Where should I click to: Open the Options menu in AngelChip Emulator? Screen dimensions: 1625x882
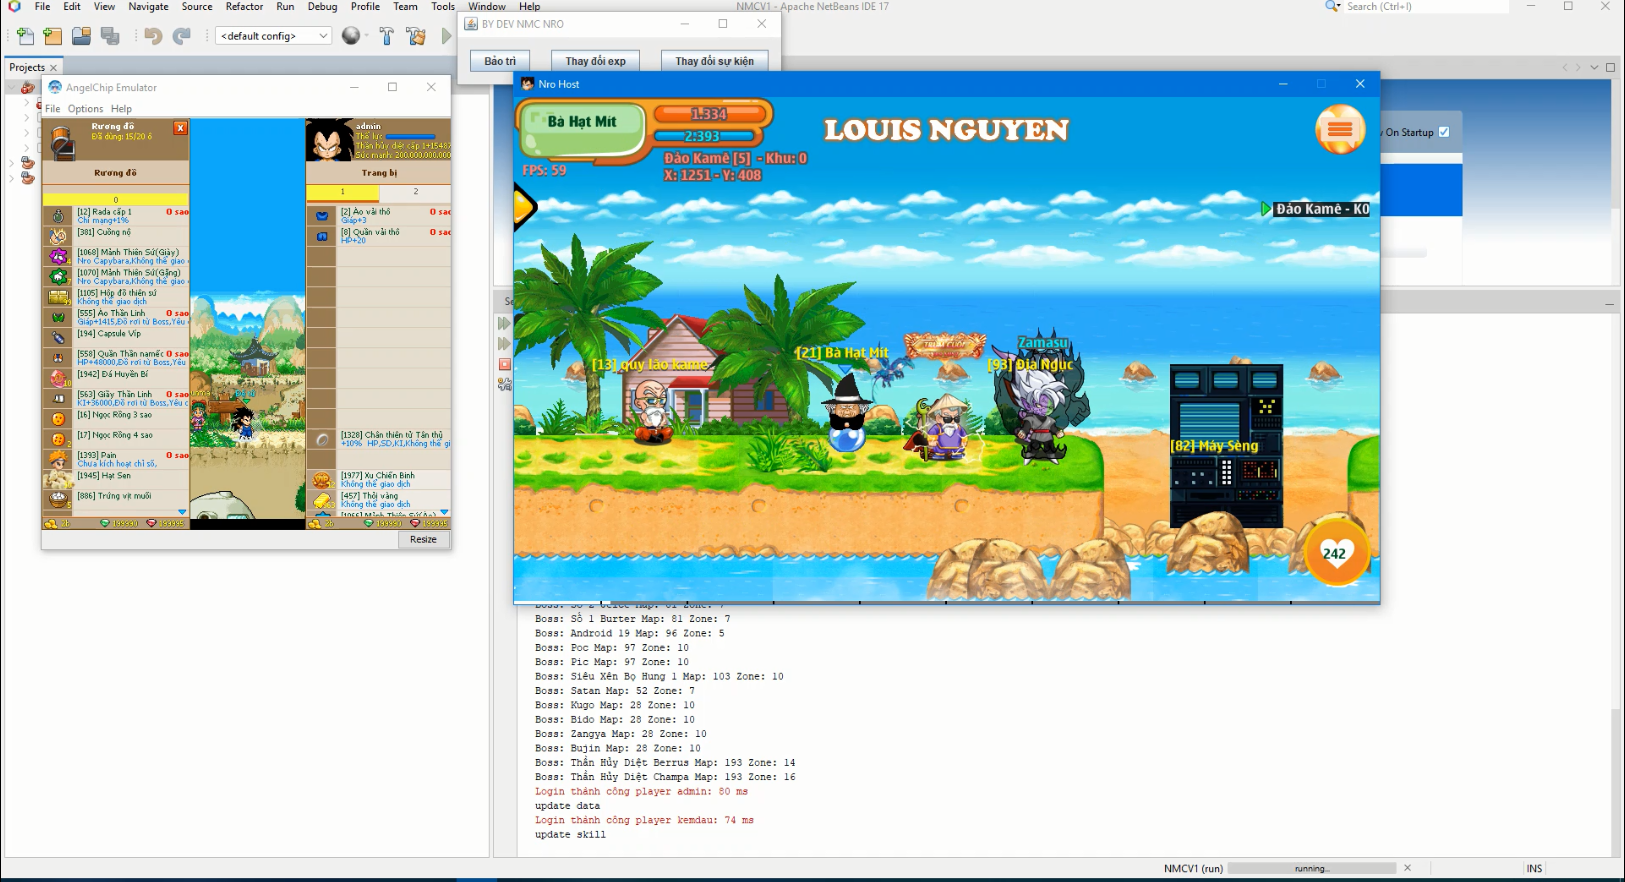(85, 109)
